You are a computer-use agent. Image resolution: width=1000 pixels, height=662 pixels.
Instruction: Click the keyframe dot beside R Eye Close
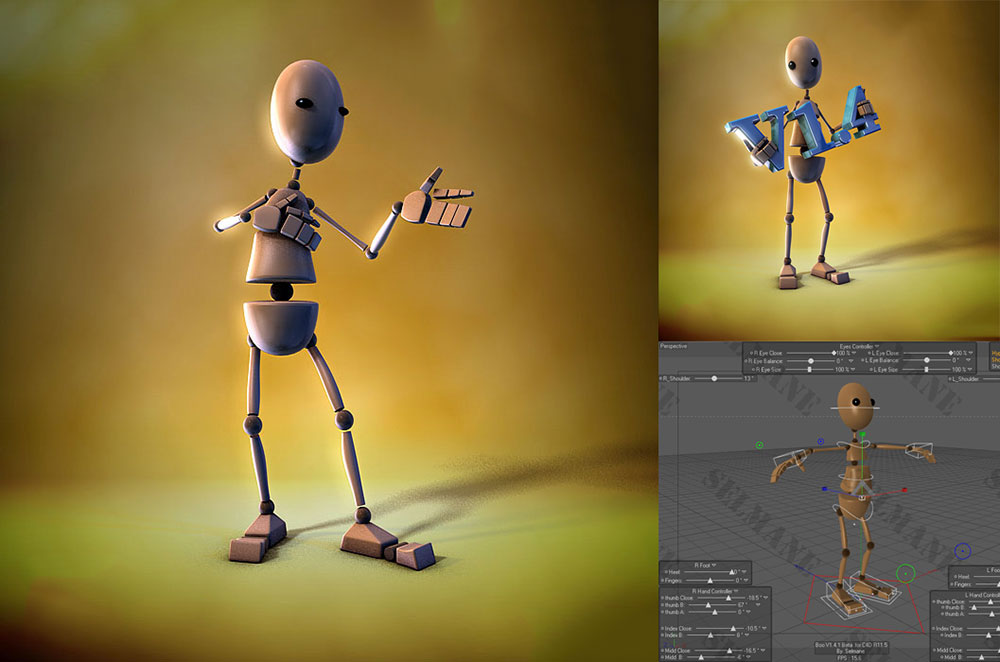click(x=751, y=351)
